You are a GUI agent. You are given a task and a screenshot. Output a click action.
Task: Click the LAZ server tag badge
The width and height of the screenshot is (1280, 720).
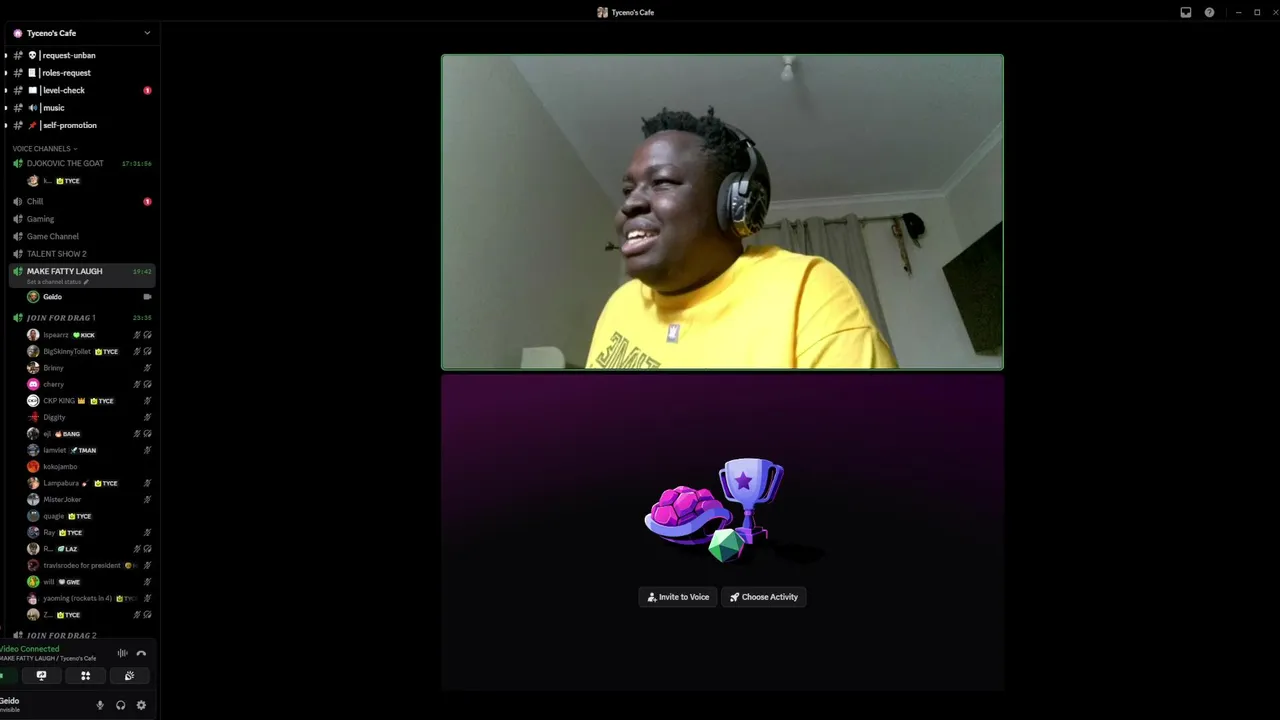67,549
